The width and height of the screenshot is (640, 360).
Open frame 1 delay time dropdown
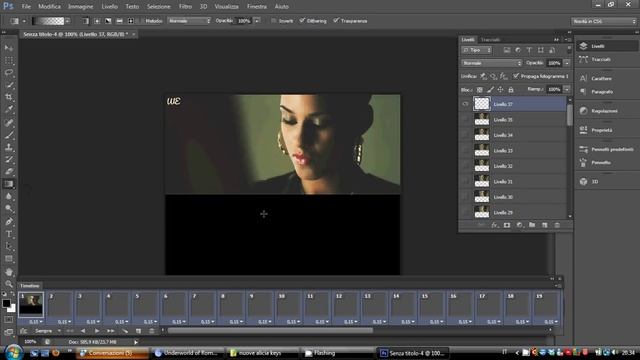coord(35,322)
